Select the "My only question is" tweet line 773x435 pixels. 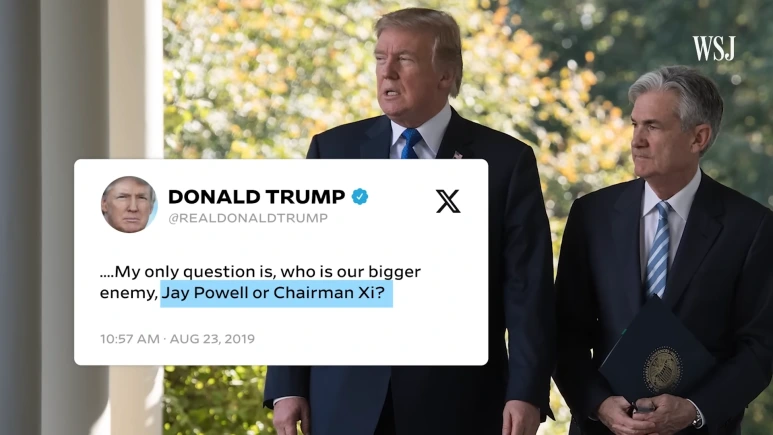pyautogui.click(x=260, y=272)
